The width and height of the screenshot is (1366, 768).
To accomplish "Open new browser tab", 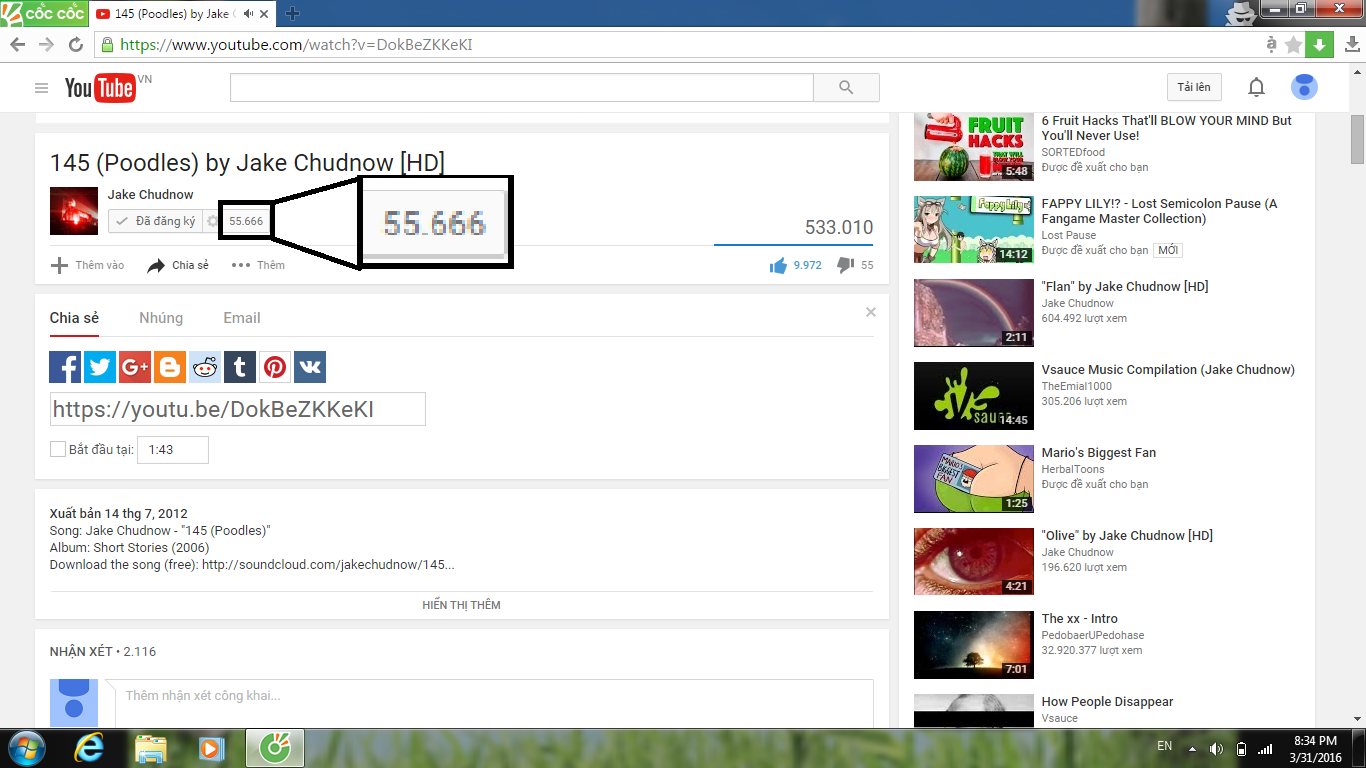I will tap(292, 14).
